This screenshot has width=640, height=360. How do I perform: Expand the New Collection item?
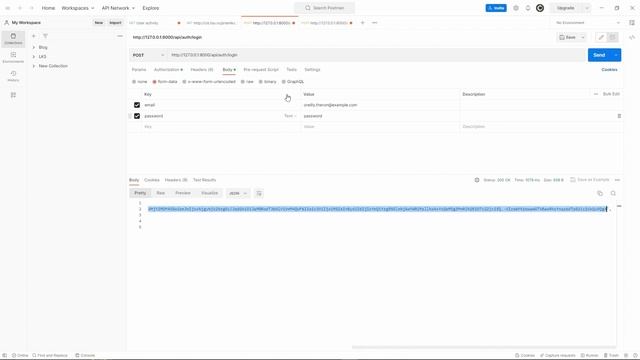34,66
